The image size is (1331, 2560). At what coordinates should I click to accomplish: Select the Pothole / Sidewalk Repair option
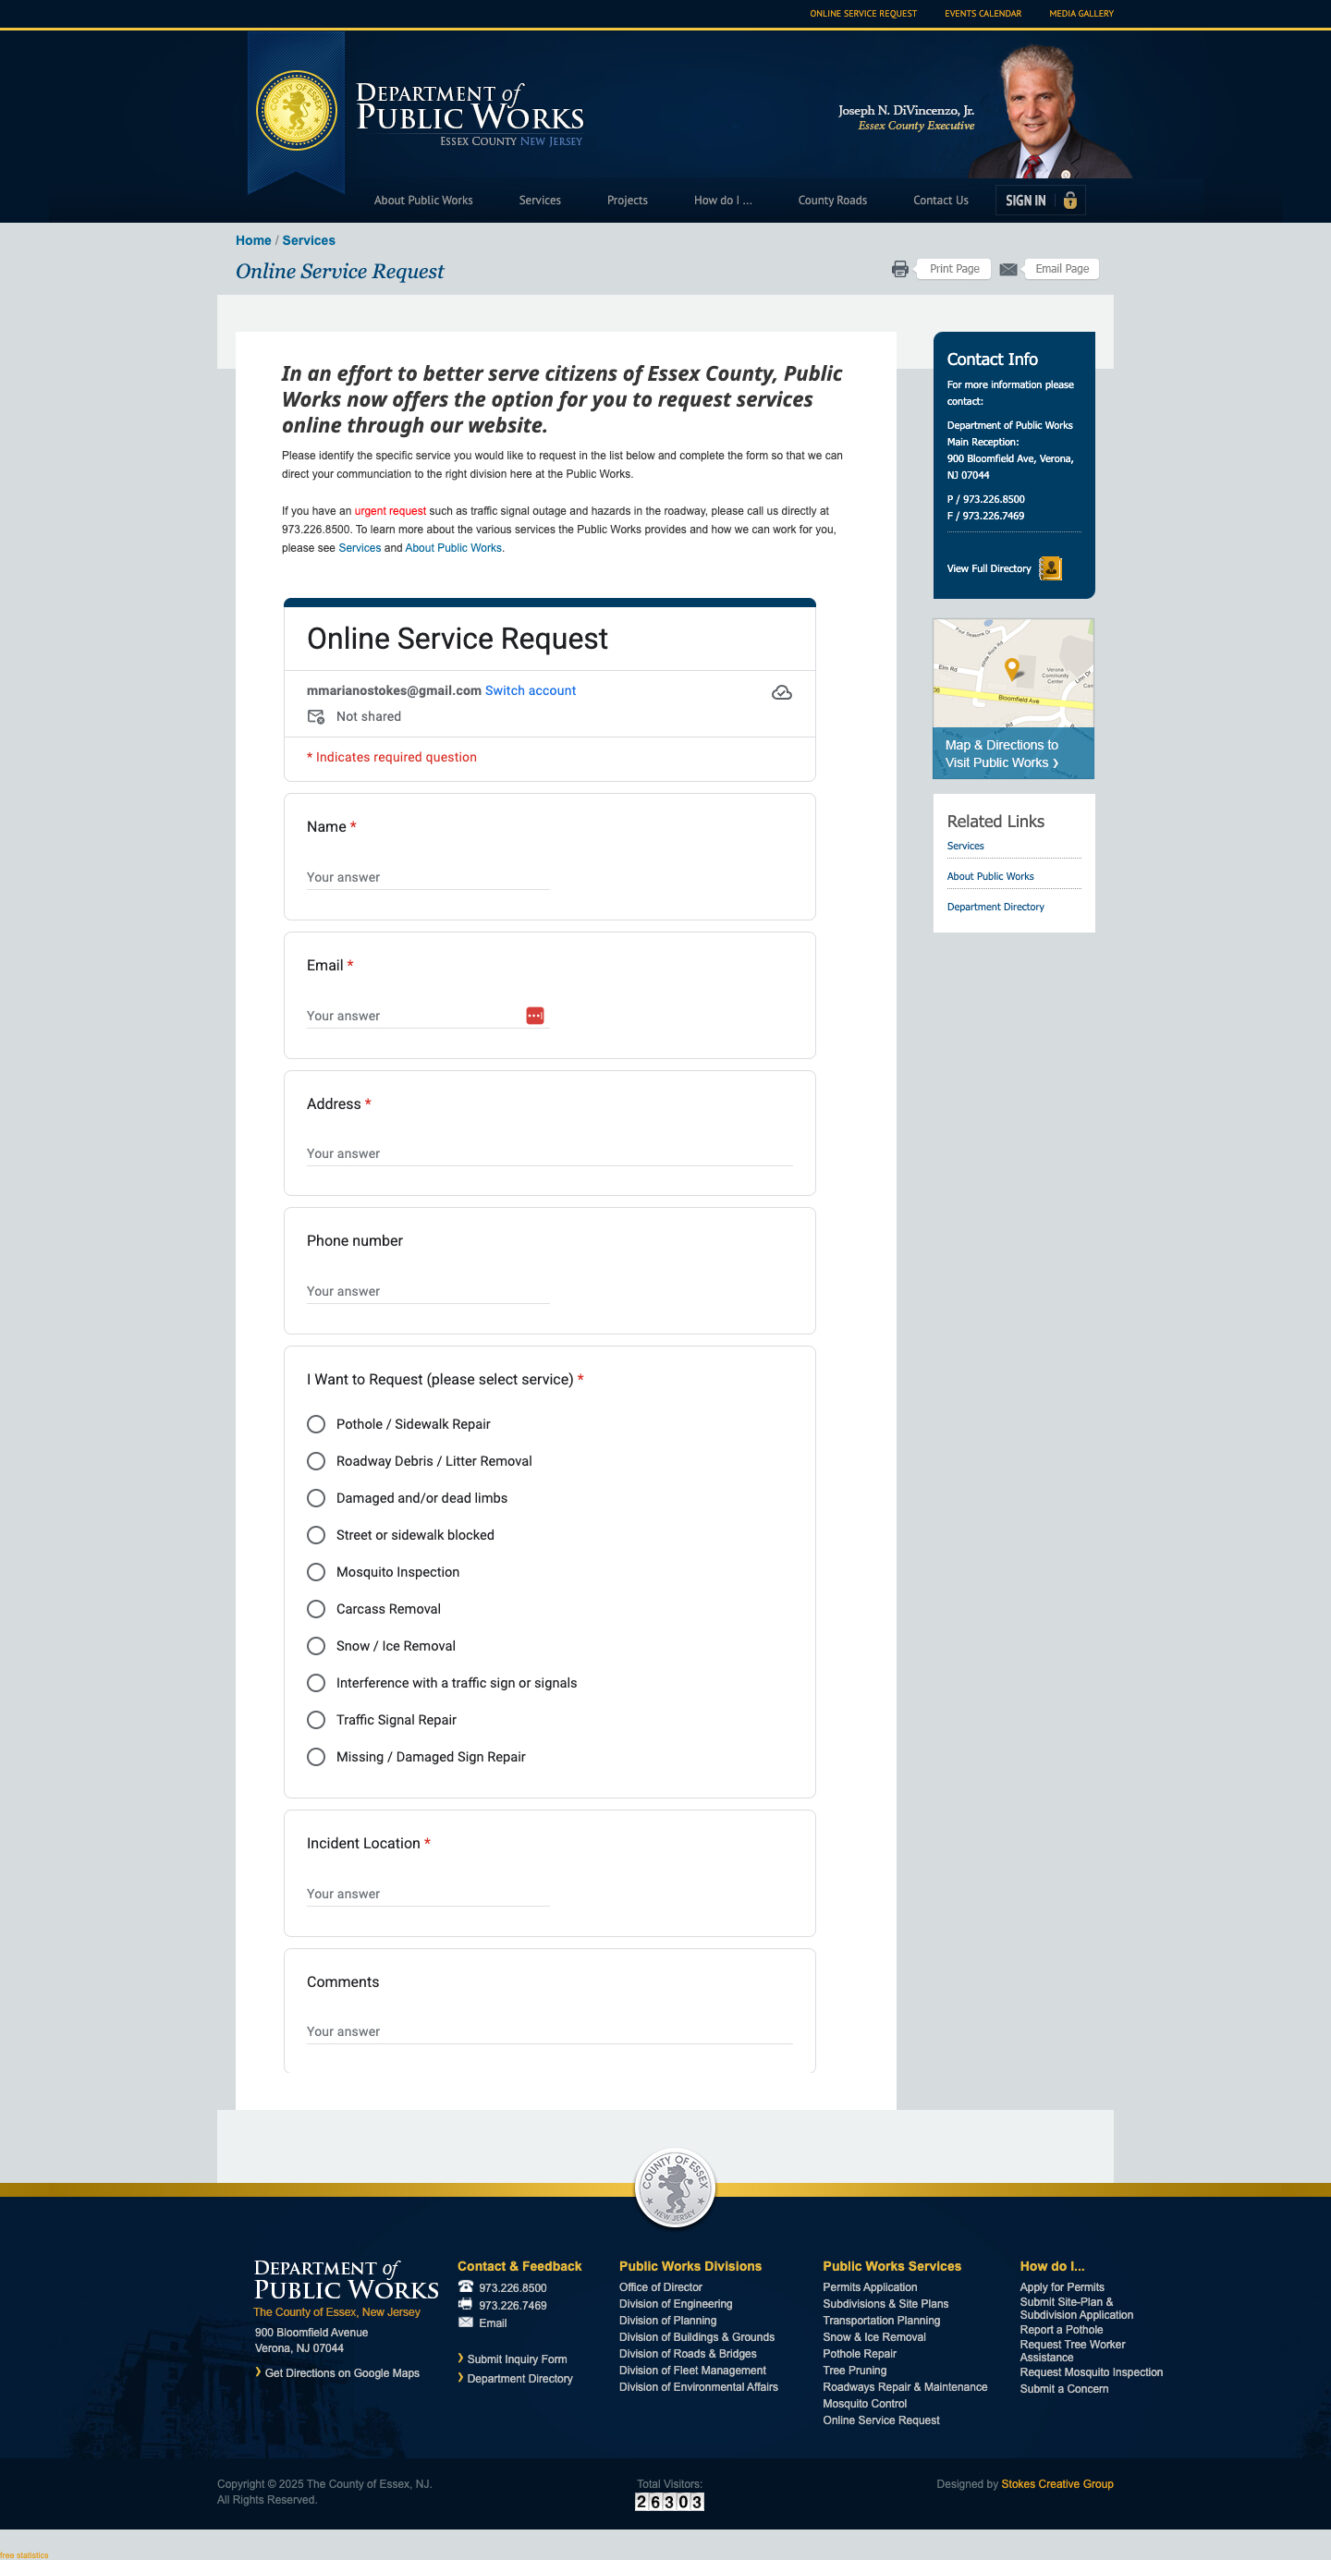tap(316, 1424)
